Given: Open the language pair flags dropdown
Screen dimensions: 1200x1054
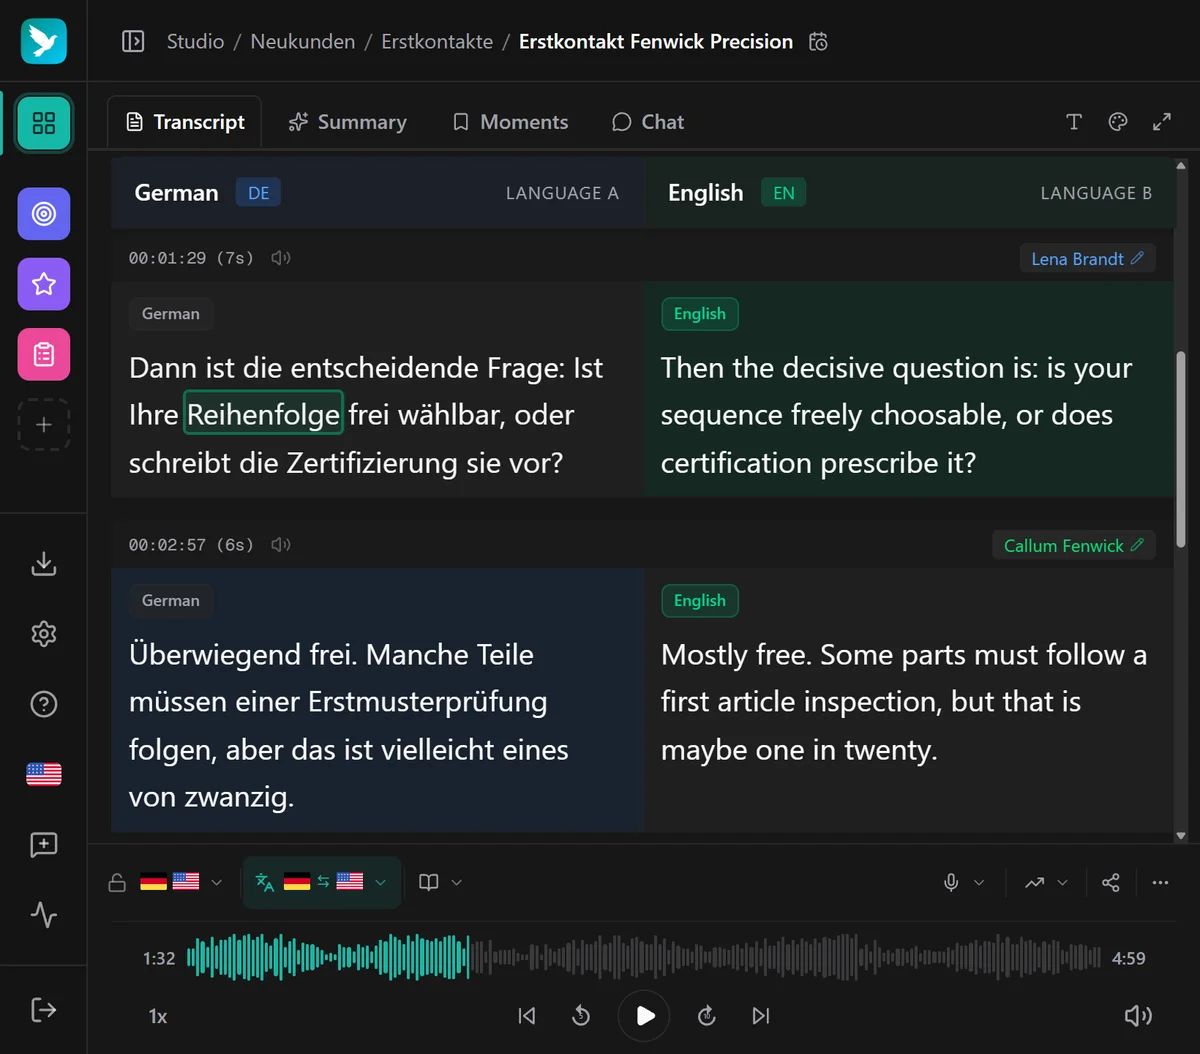Looking at the screenshot, I should click(181, 882).
